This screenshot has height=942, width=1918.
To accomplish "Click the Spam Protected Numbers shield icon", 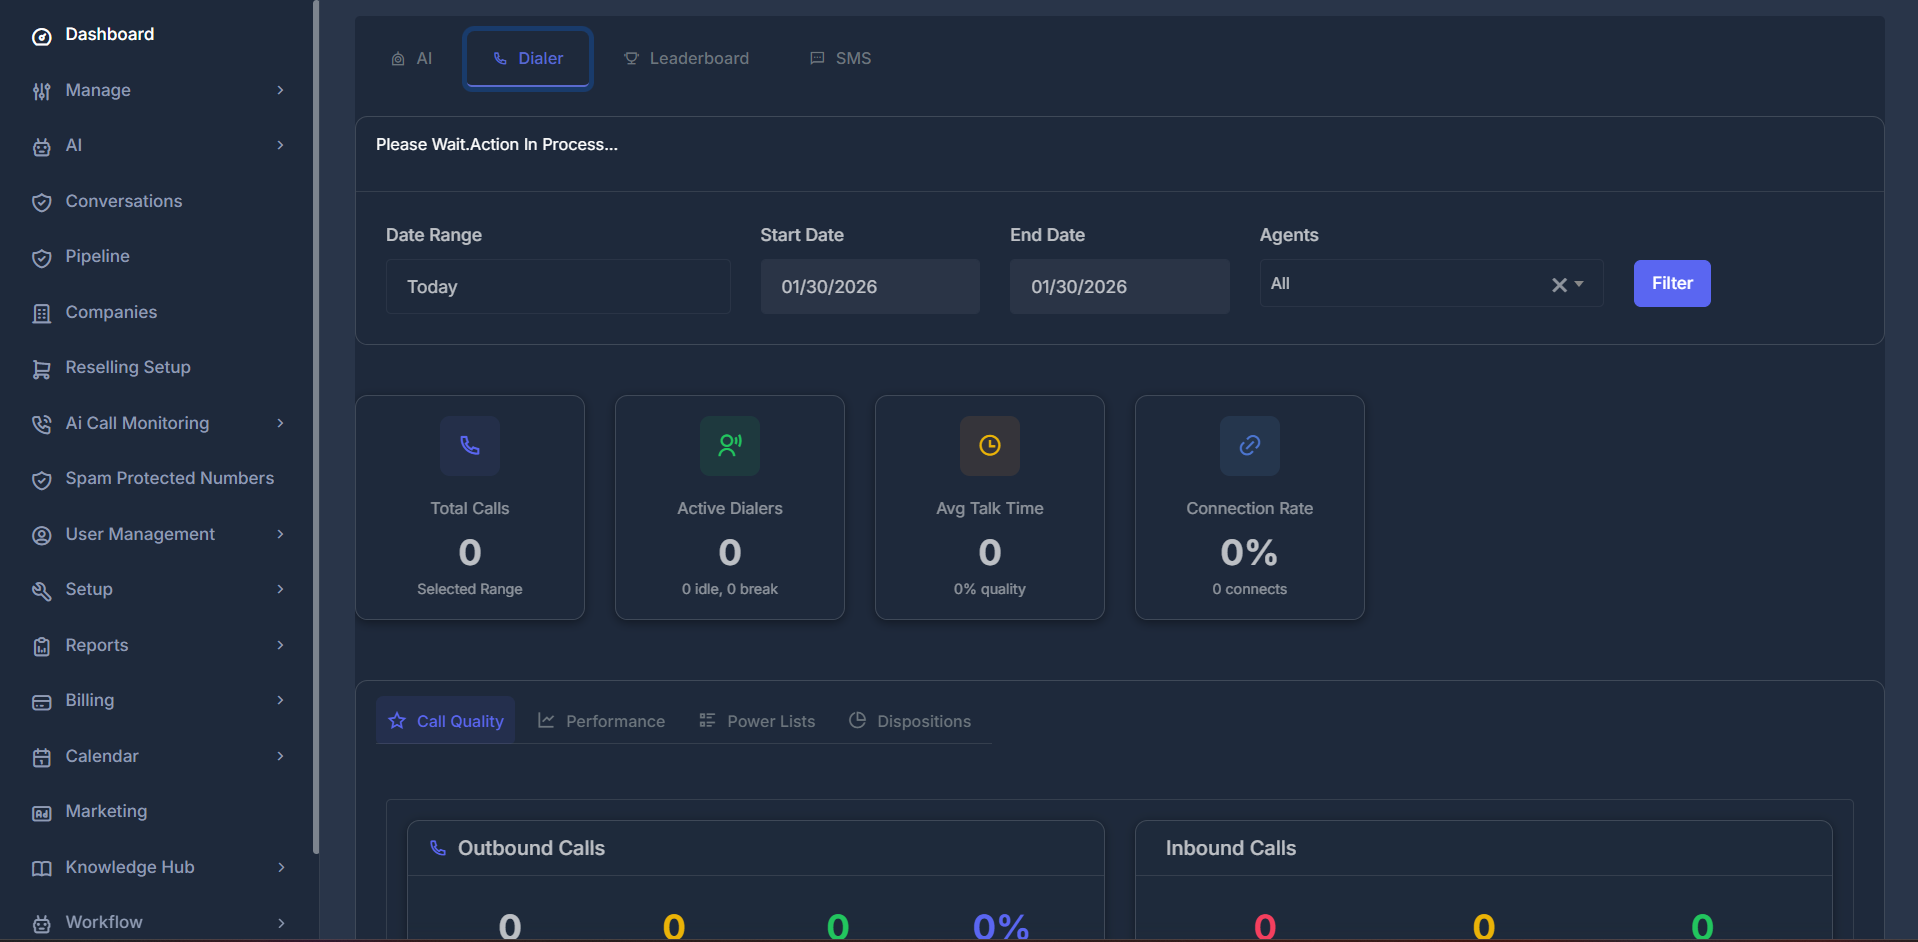I will point(41,479).
